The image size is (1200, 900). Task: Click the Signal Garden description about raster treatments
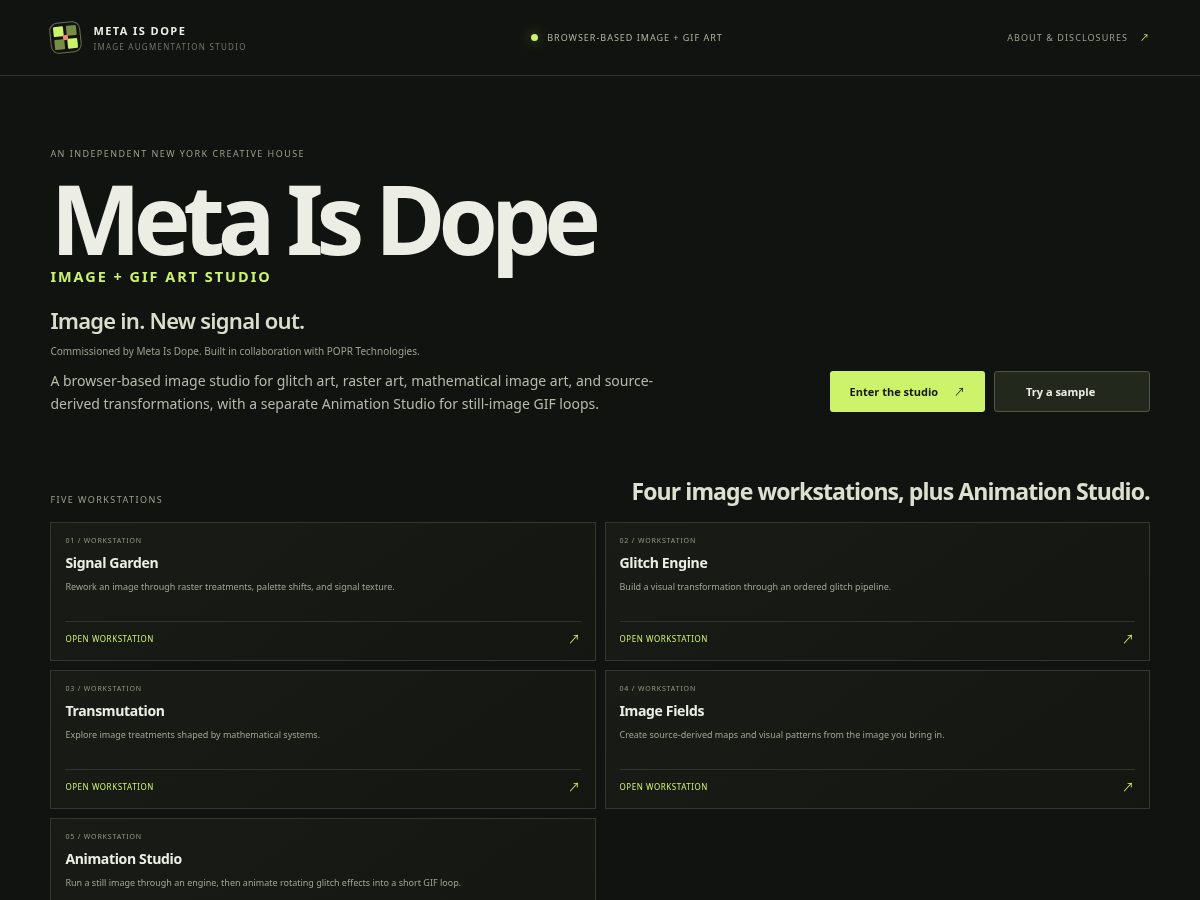[230, 587]
